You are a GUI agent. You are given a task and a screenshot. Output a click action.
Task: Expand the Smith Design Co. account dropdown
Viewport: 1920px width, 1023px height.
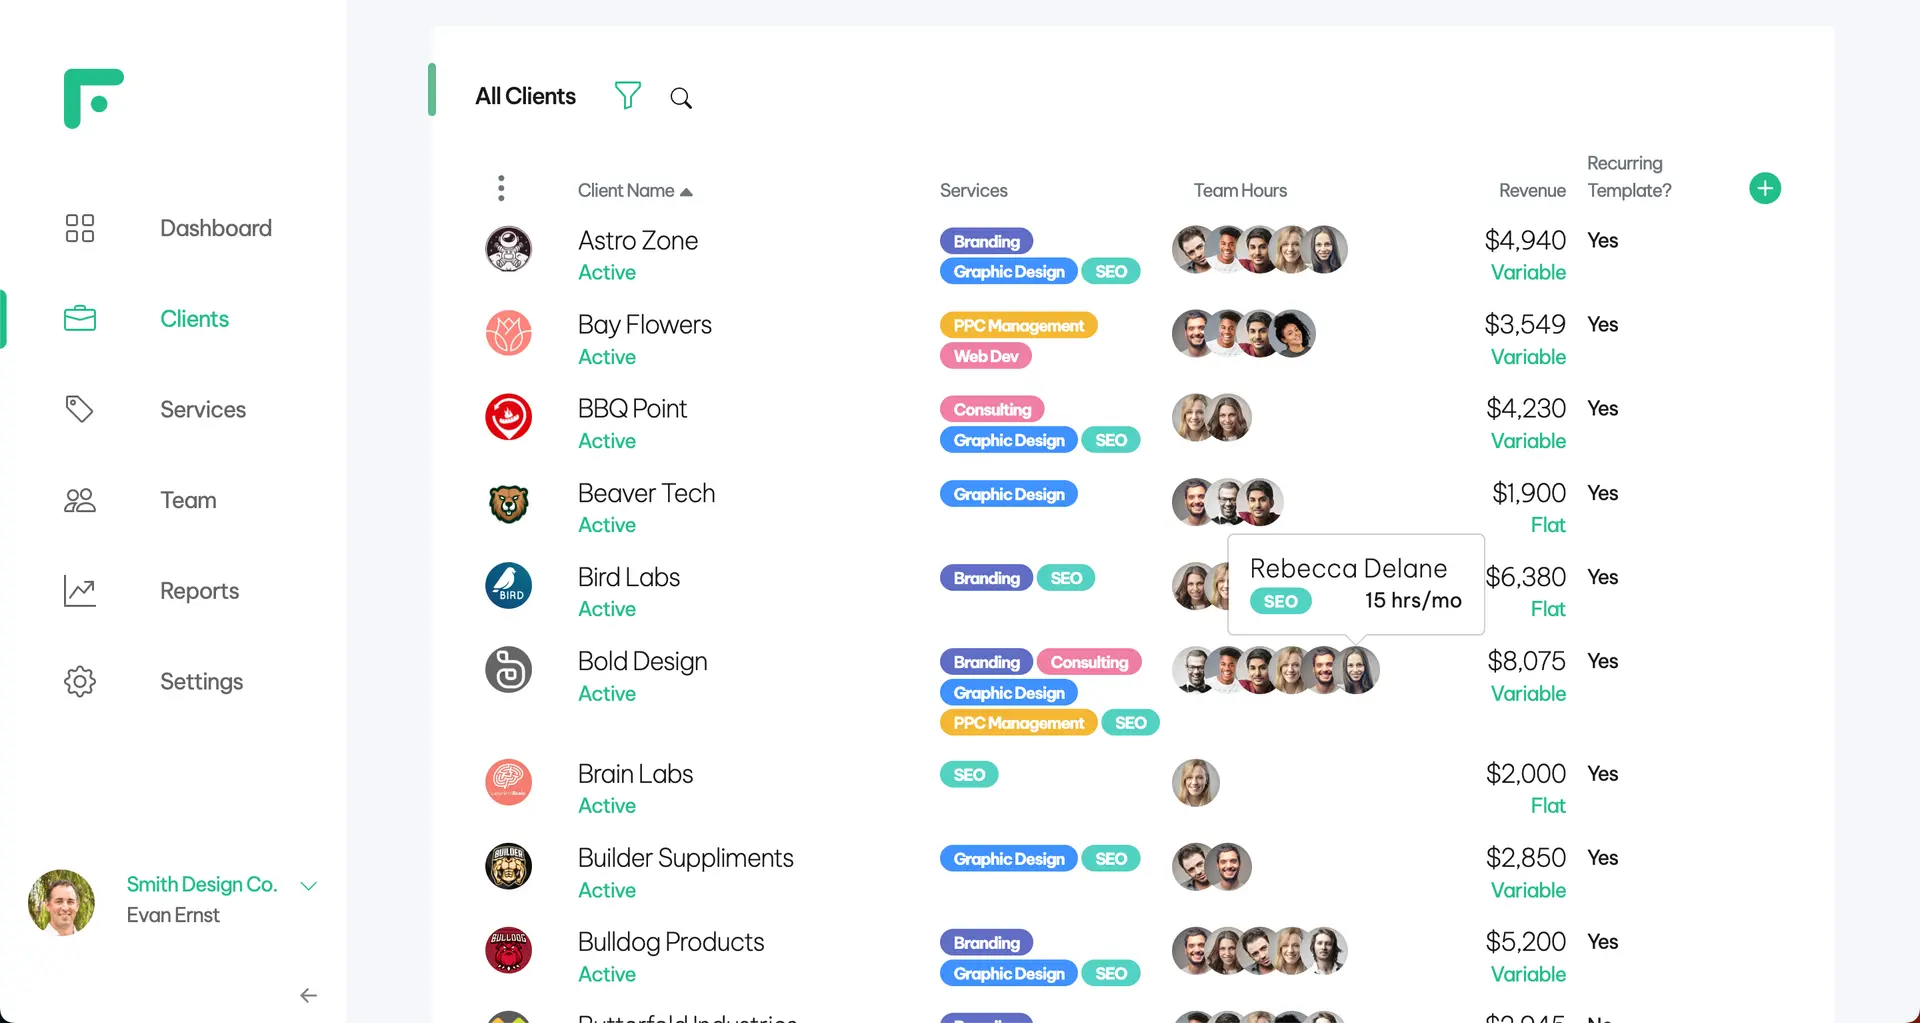coord(309,886)
